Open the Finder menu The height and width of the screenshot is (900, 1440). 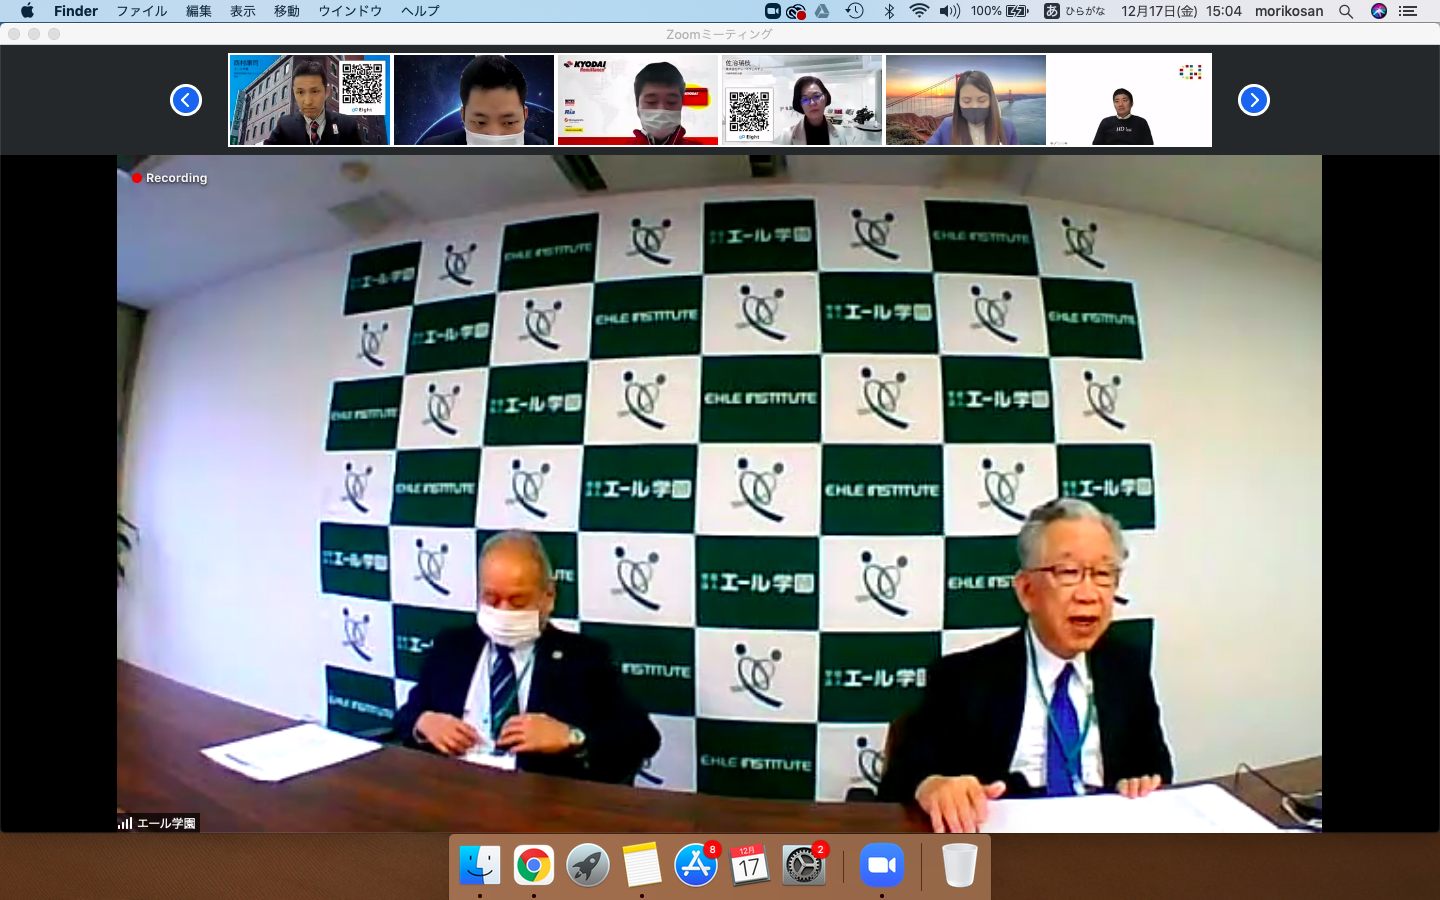click(76, 11)
